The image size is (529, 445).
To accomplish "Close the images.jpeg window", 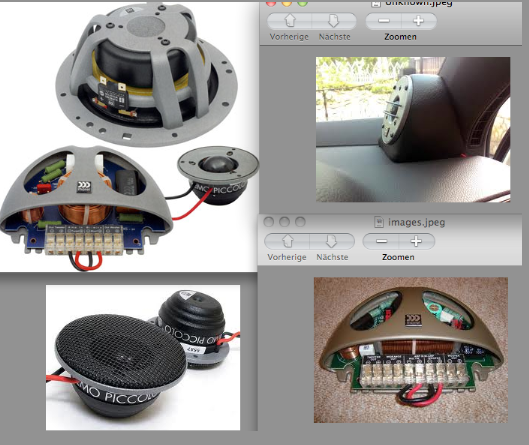I will click(269, 222).
